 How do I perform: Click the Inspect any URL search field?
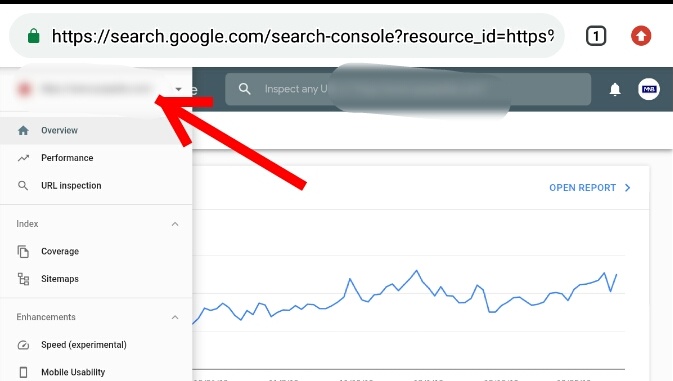pyautogui.click(x=408, y=89)
